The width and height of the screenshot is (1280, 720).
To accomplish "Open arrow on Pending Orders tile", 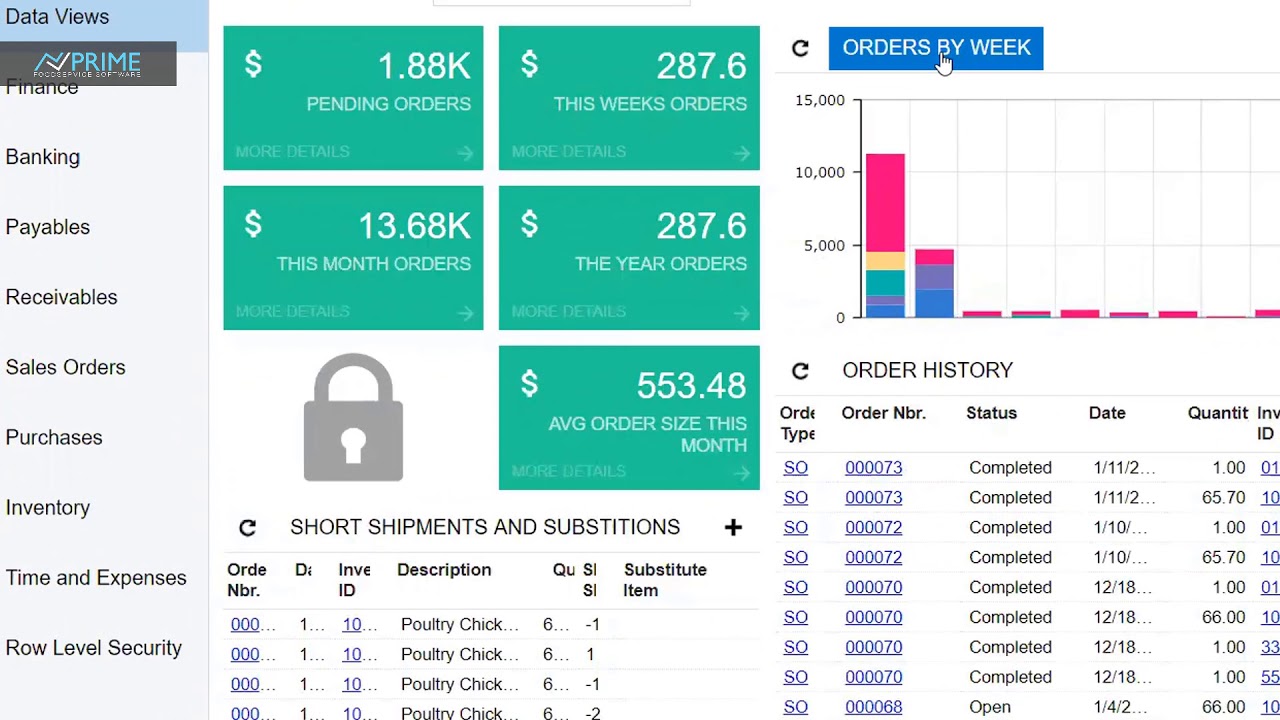I will [x=465, y=152].
